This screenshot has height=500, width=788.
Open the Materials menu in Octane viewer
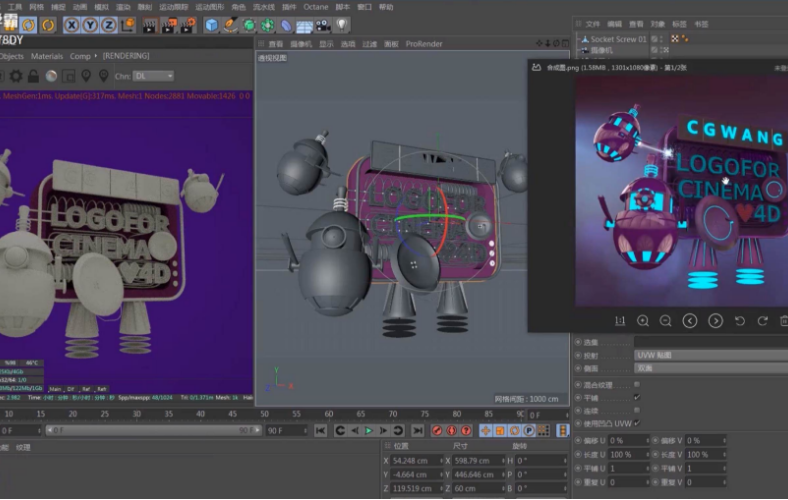tap(46, 56)
